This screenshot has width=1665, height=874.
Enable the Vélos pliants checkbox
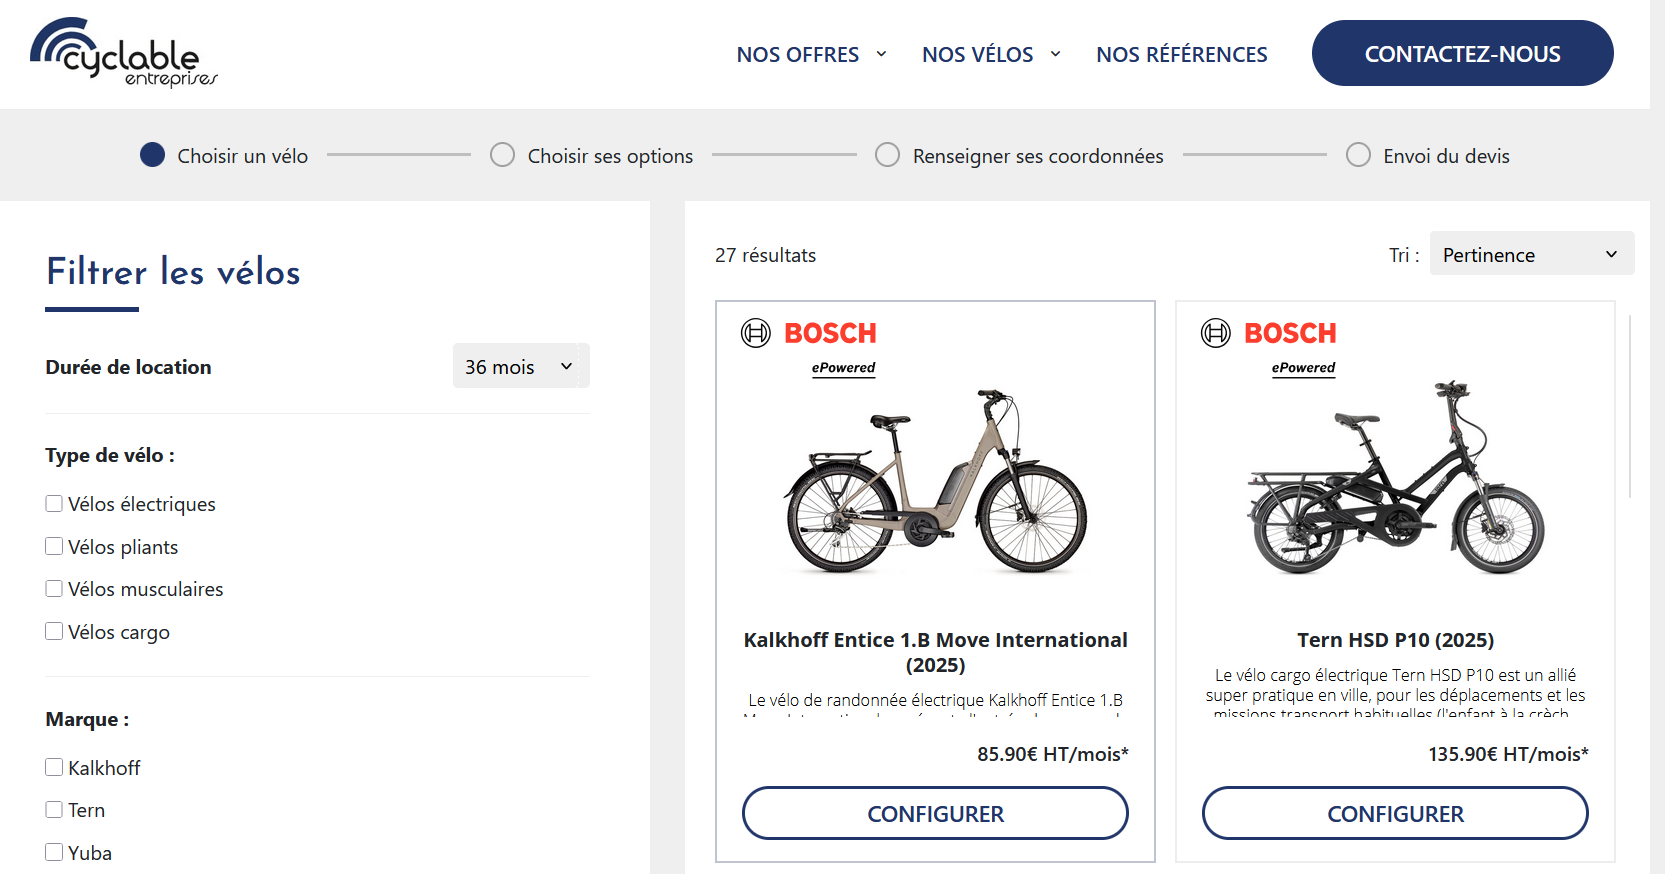click(x=54, y=547)
